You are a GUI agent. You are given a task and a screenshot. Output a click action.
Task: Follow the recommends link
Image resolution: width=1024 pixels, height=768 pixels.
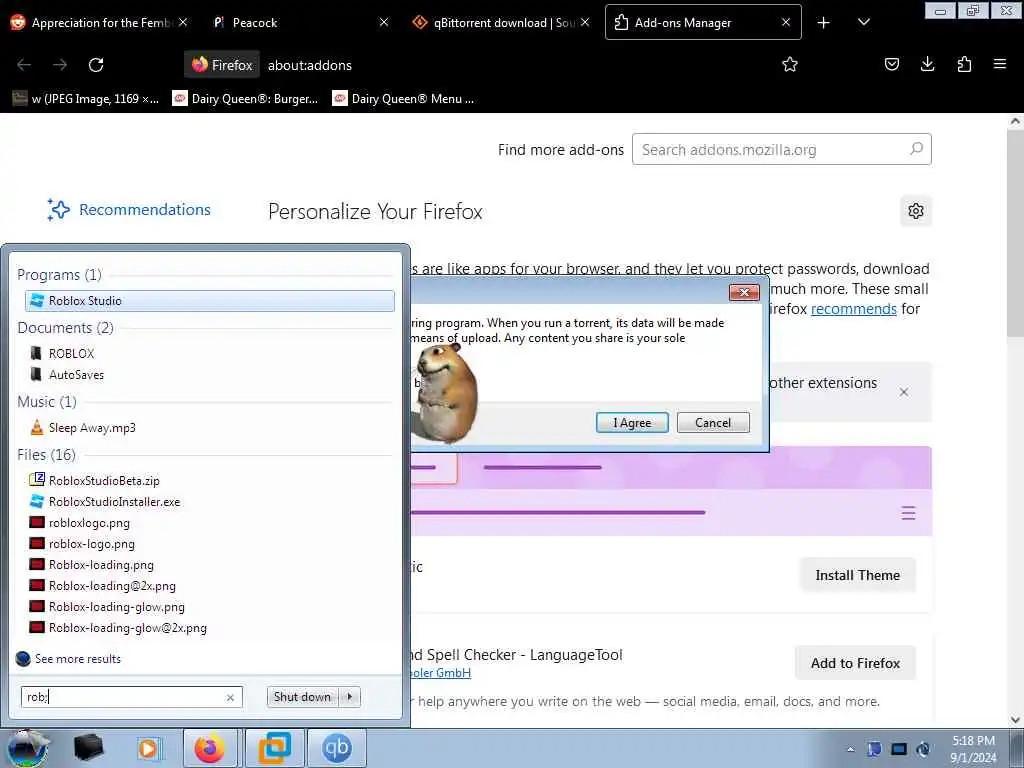tap(854, 308)
